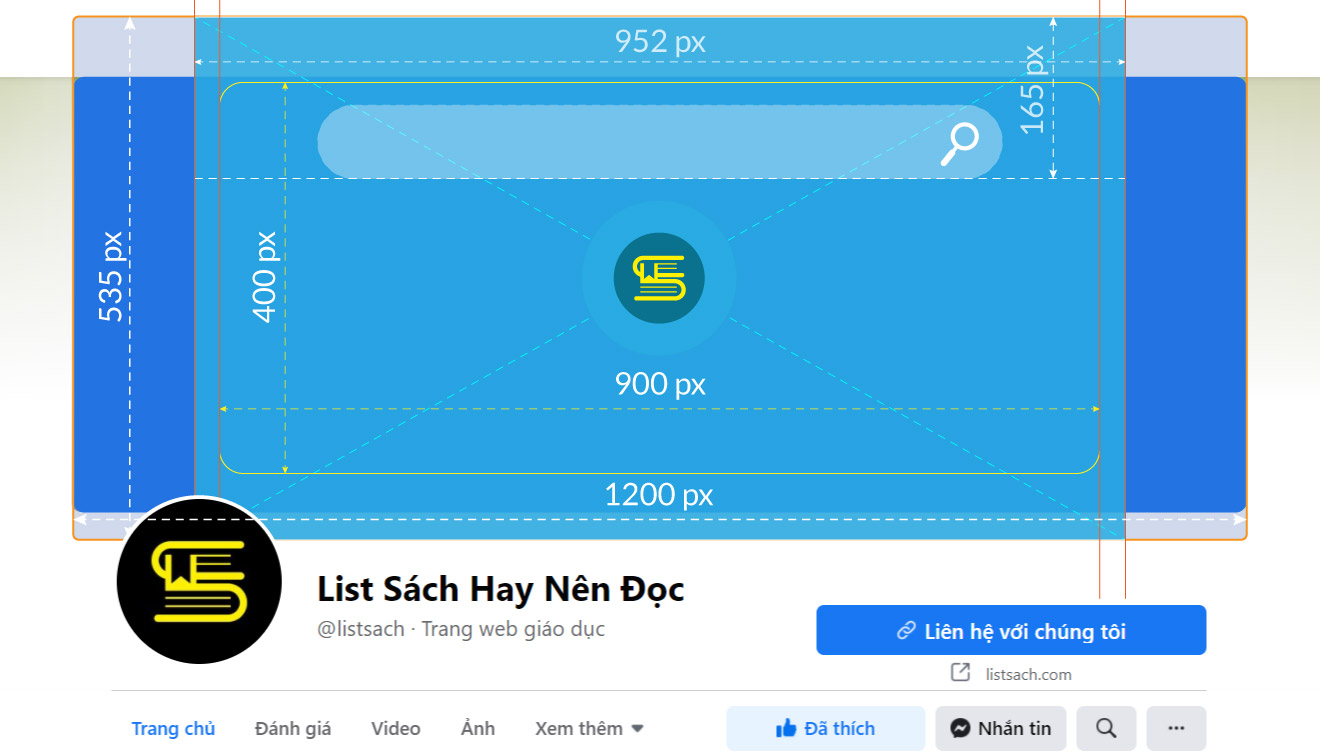Click Liên hệ với chúng tôi button

(x=1011, y=631)
